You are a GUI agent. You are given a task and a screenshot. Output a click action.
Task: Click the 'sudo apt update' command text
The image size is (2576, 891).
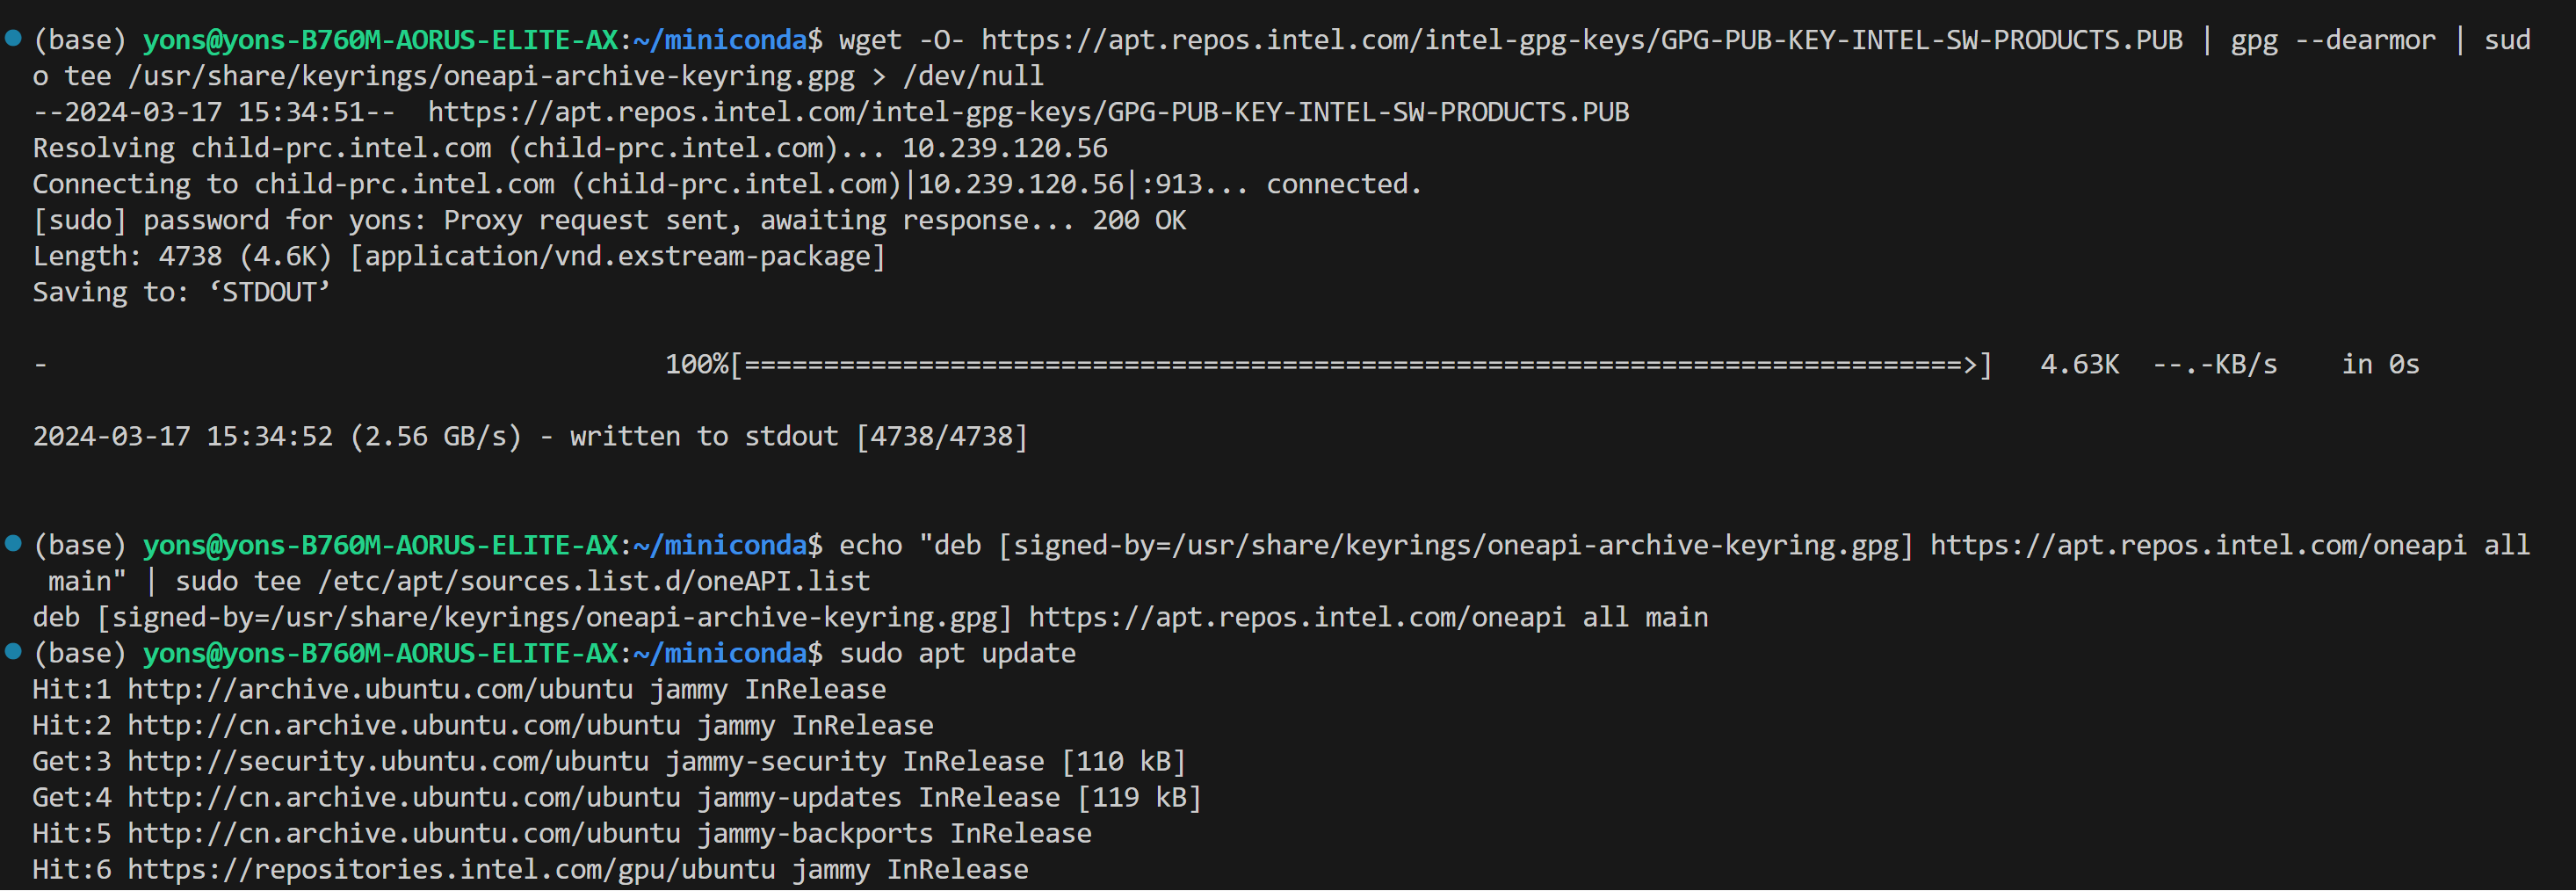tap(957, 653)
